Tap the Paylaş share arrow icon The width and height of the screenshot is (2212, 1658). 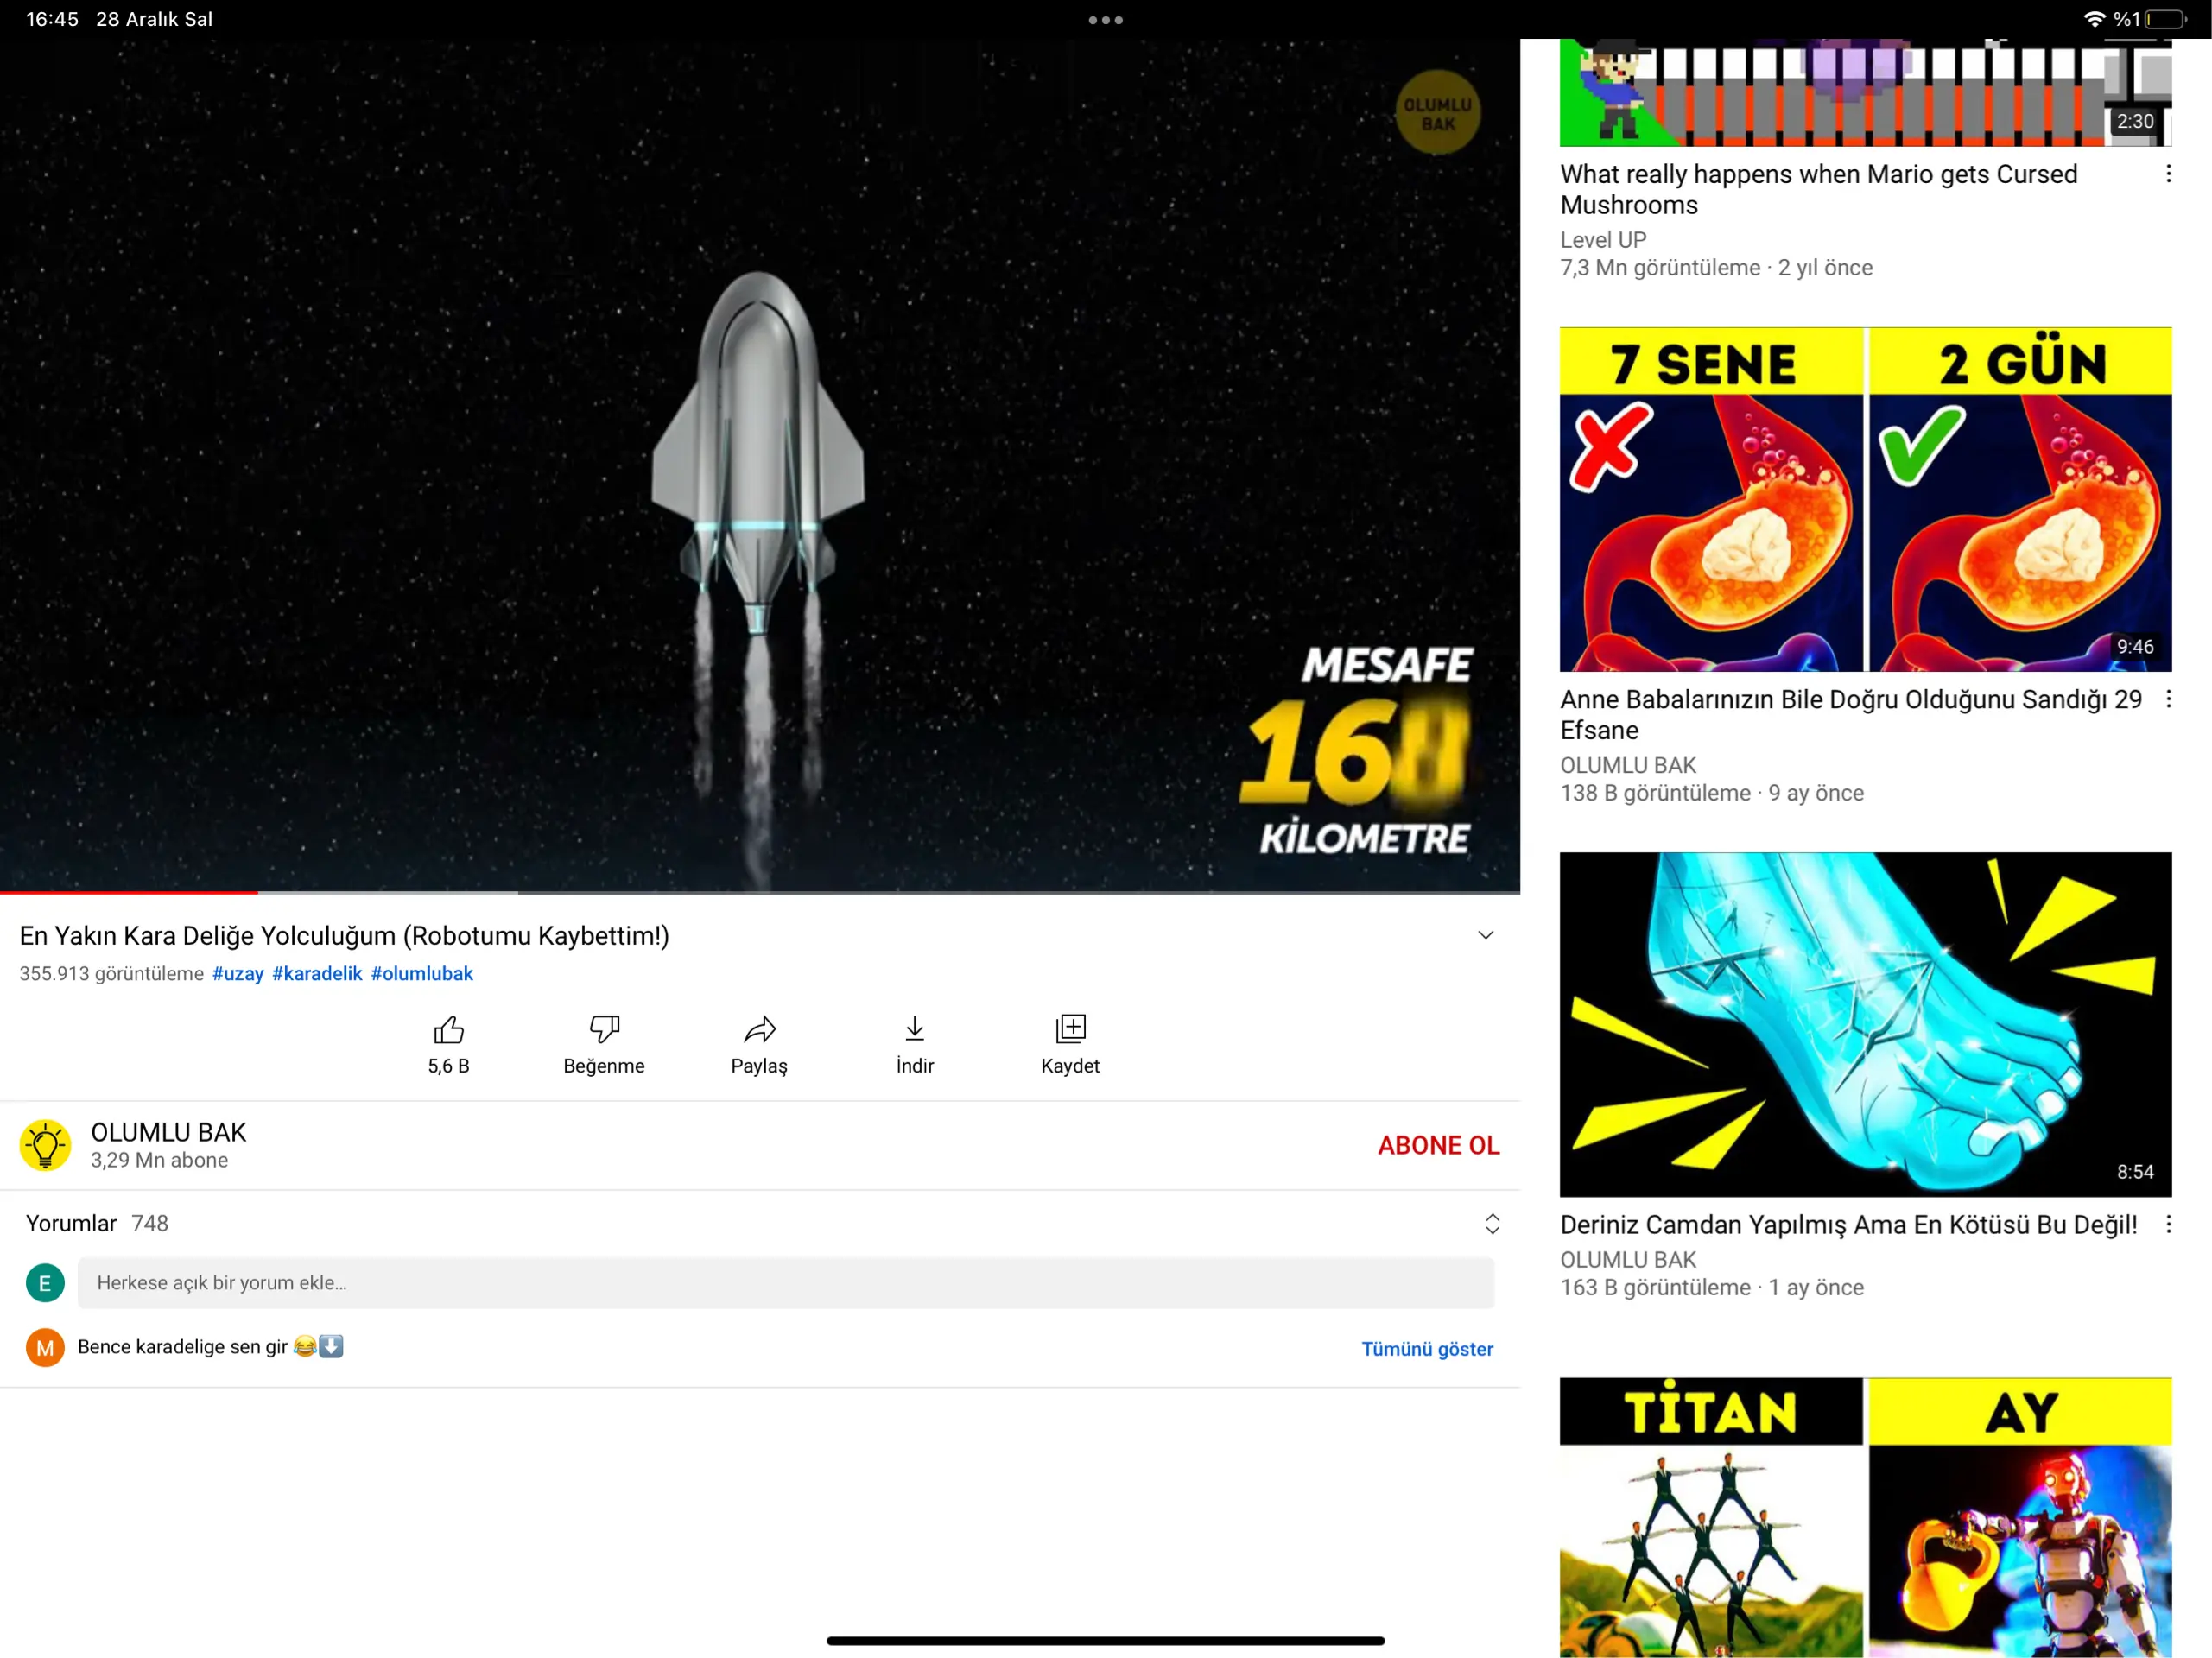coord(759,1029)
